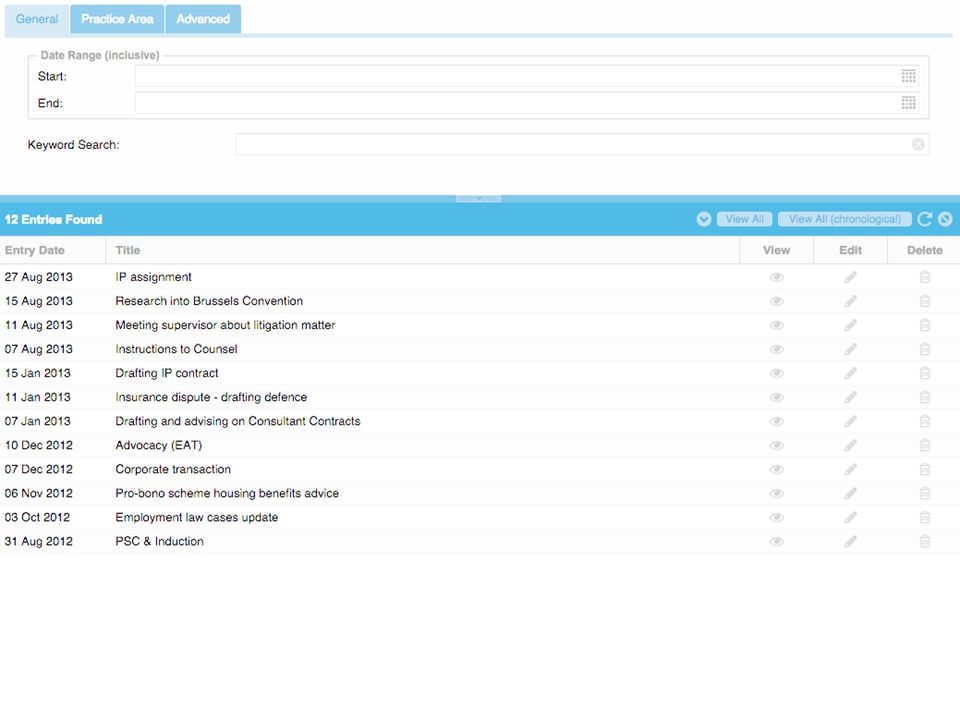Edit the Advocacy (EAT) entry
This screenshot has width=960, height=720.
(x=850, y=445)
